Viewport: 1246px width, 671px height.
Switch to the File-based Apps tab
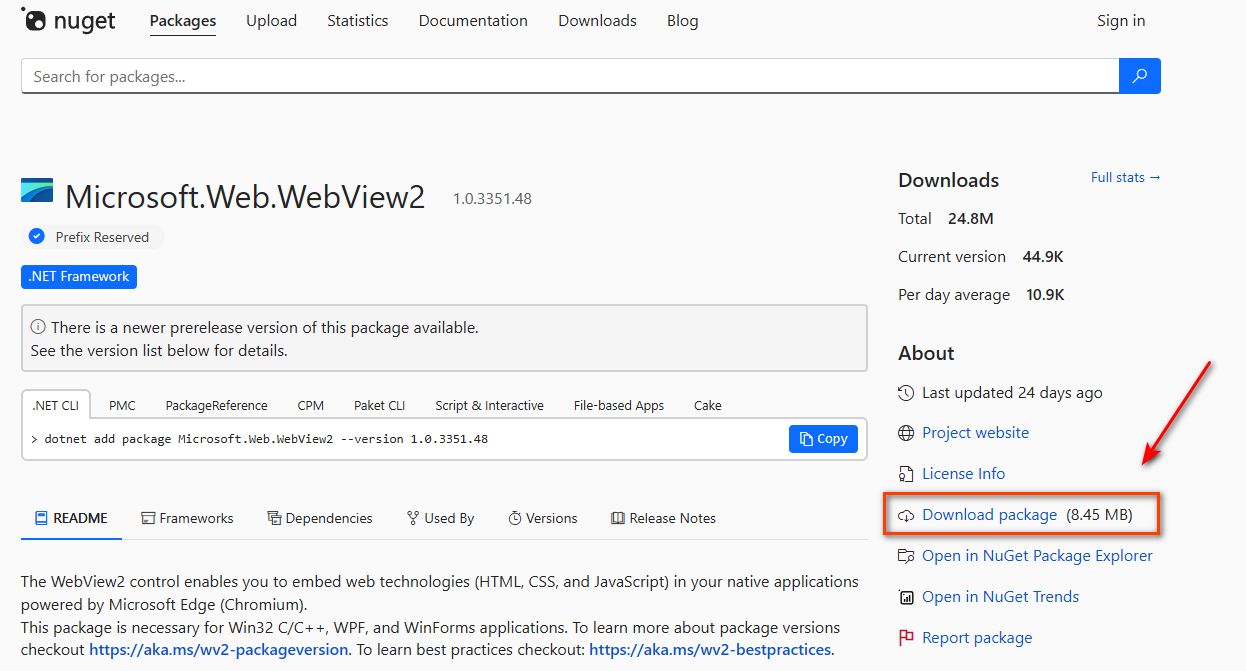point(619,405)
